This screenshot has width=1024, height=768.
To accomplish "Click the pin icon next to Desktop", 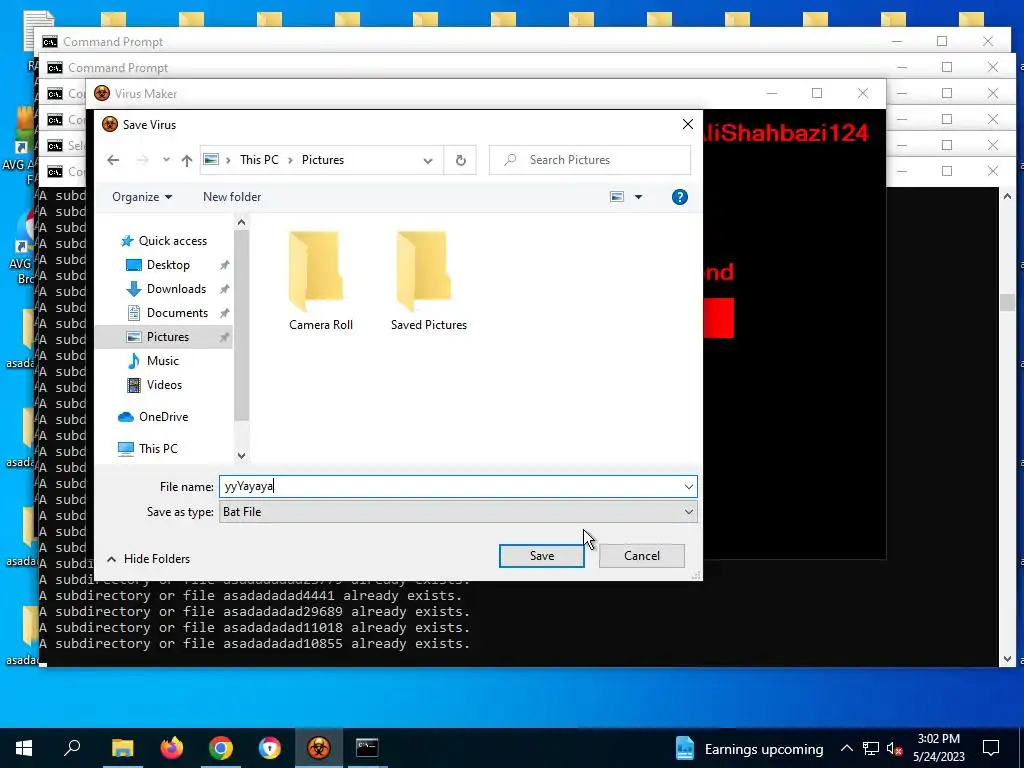I will [x=224, y=265].
